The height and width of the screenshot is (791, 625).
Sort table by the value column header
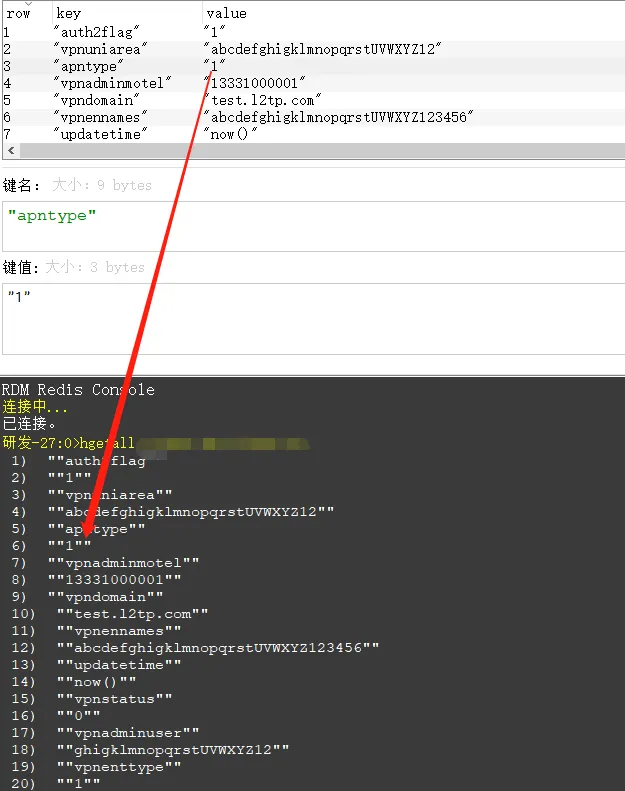pos(226,14)
